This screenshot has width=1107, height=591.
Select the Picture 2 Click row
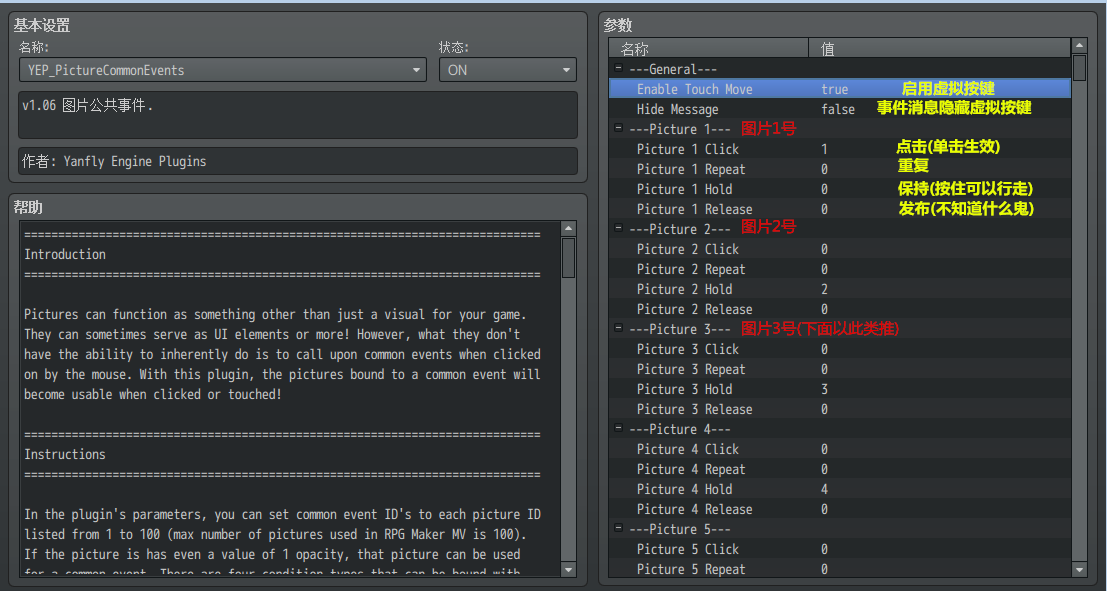click(840, 249)
